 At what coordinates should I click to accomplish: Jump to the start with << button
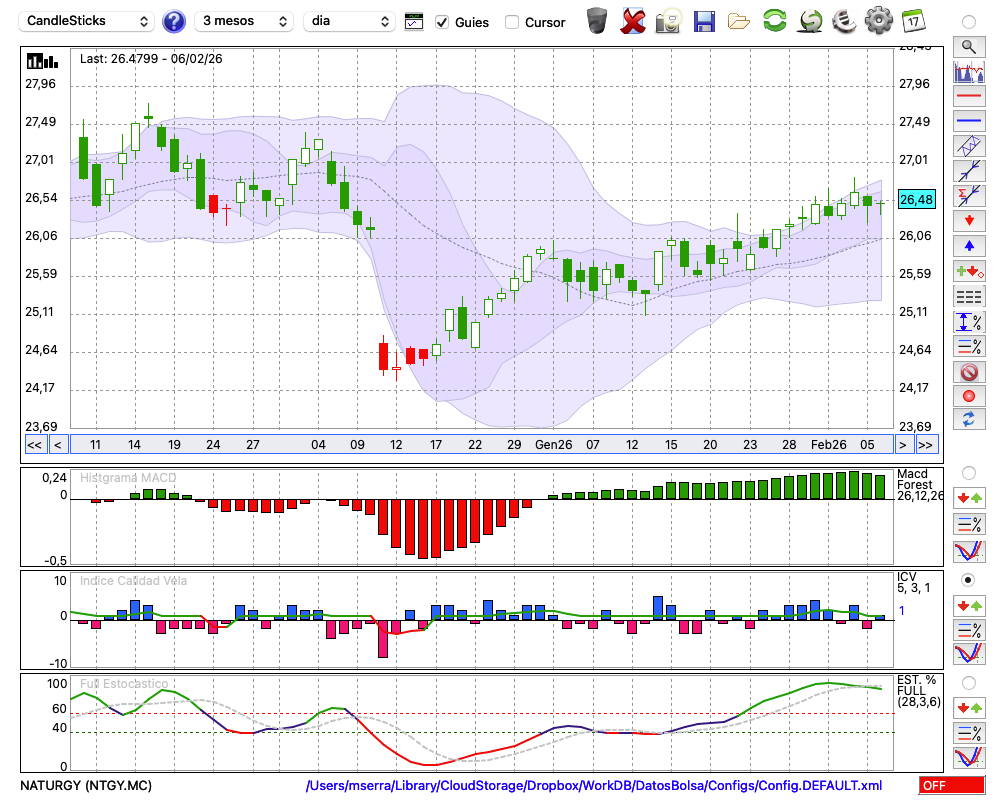(34, 445)
